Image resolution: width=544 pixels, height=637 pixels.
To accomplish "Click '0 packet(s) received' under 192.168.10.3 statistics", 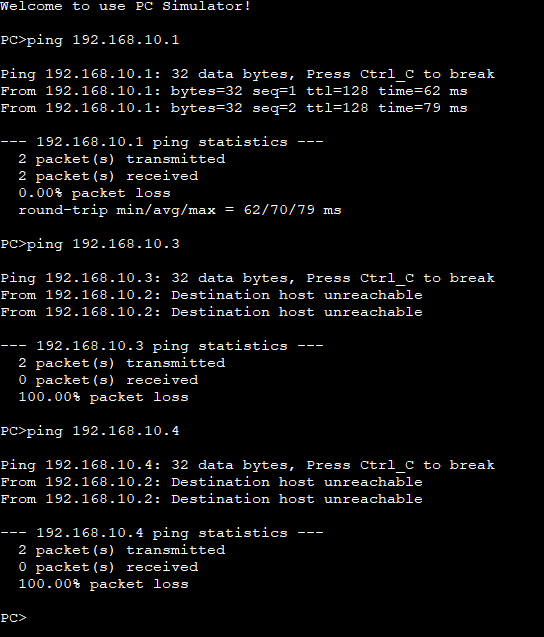I will click(108, 380).
